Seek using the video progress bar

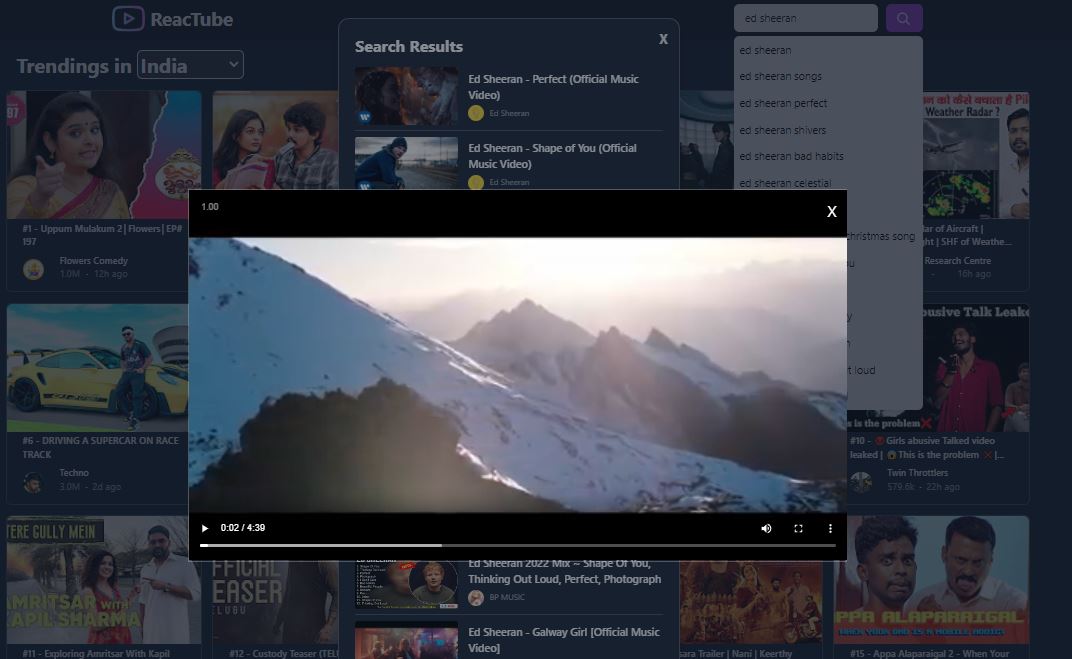pos(518,546)
